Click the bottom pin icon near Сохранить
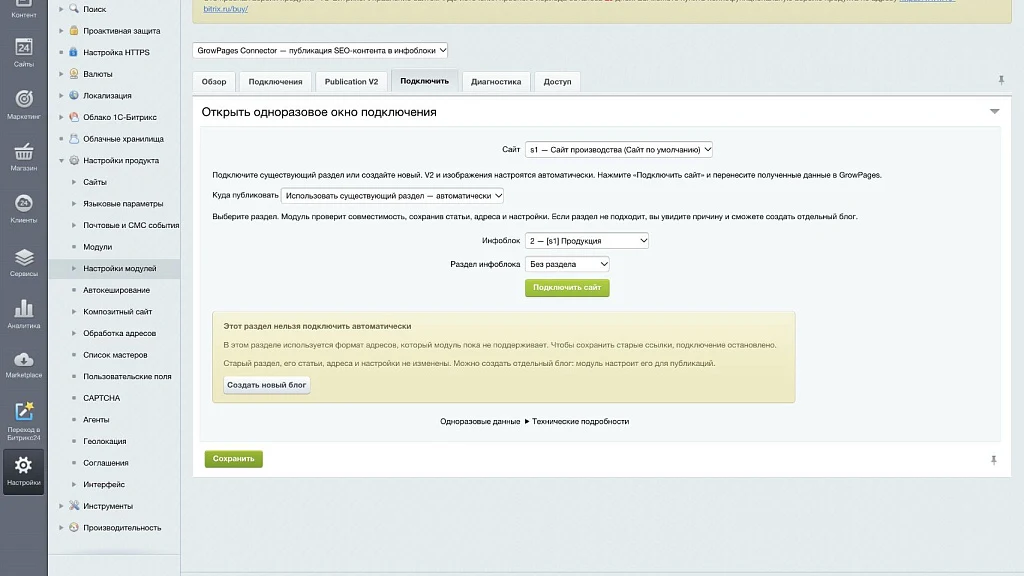Viewport: 1024px width, 576px height. click(994, 460)
